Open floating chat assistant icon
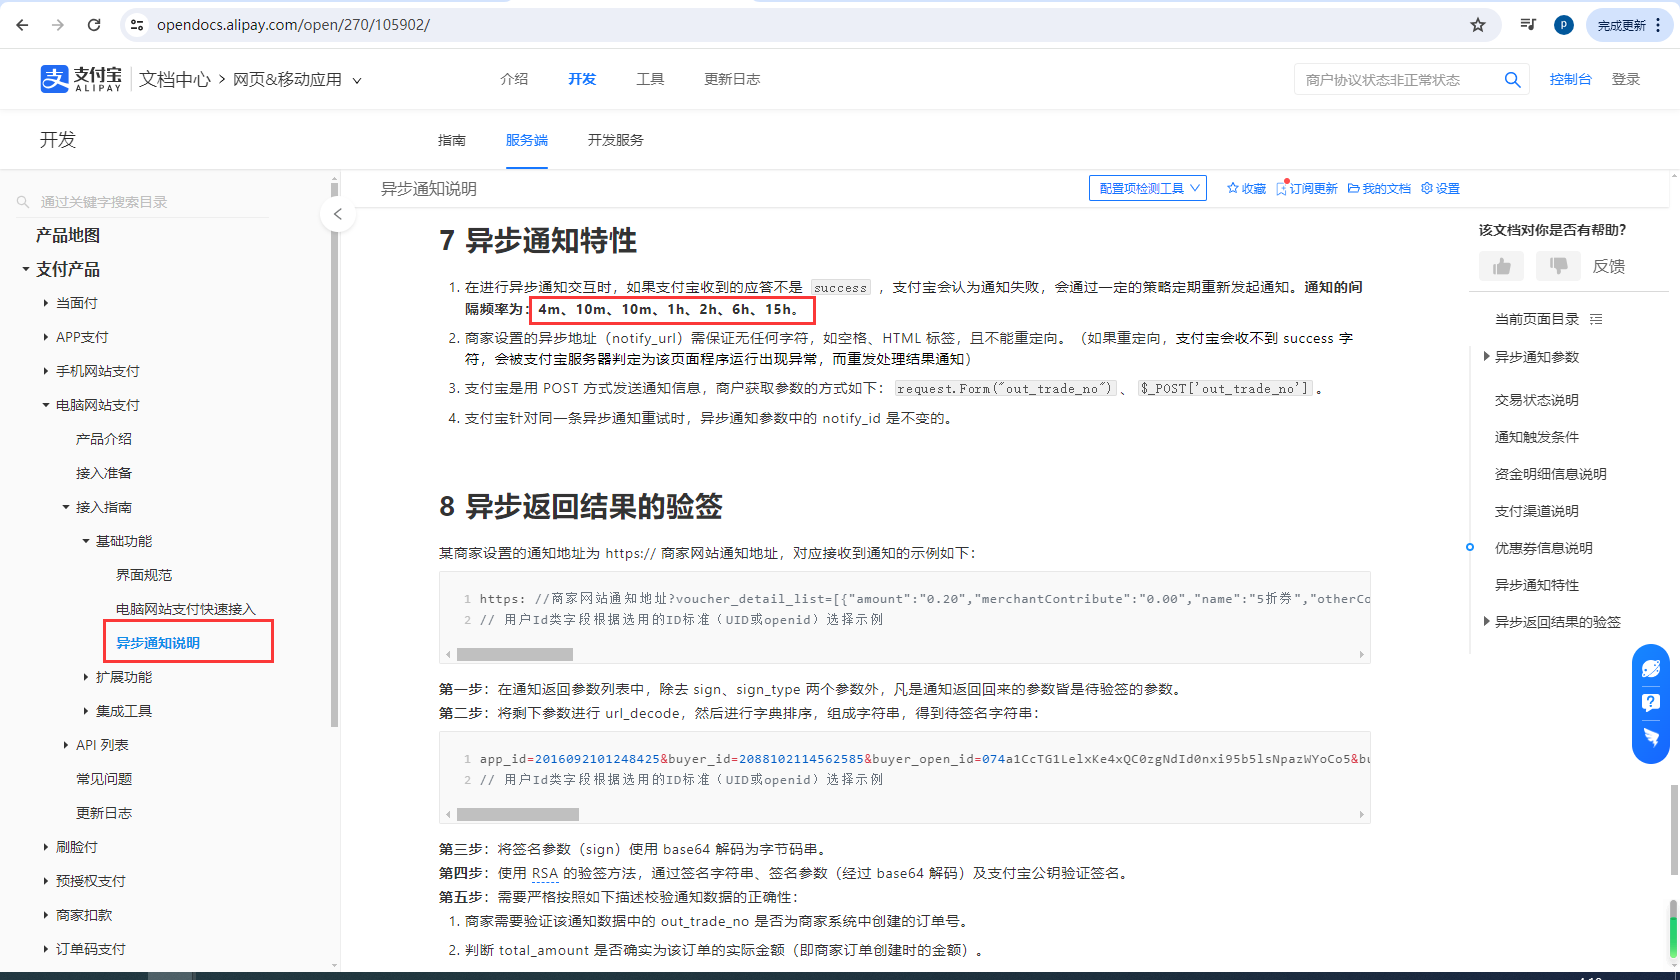This screenshot has width=1680, height=980. pos(1651,668)
